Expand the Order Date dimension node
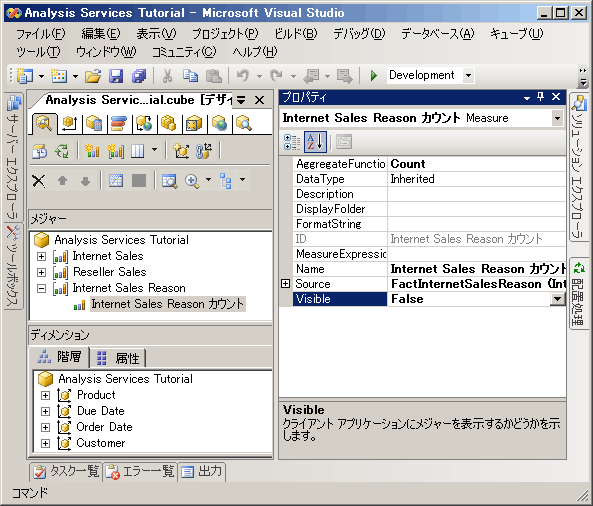The width and height of the screenshot is (593, 506). [x=45, y=427]
